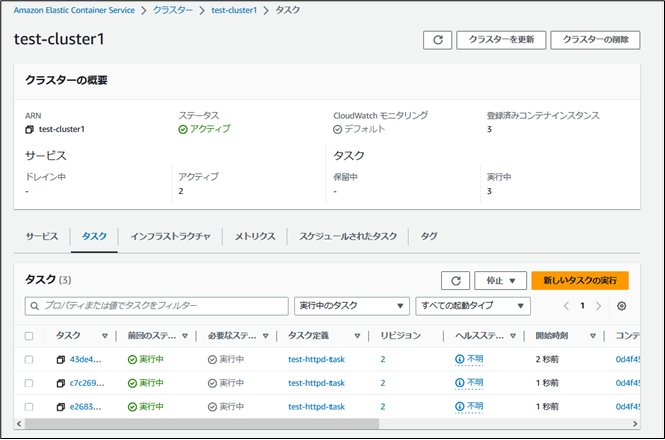Sort by ヘルスステ... column arrow
This screenshot has width=665, height=440.
tap(513, 336)
